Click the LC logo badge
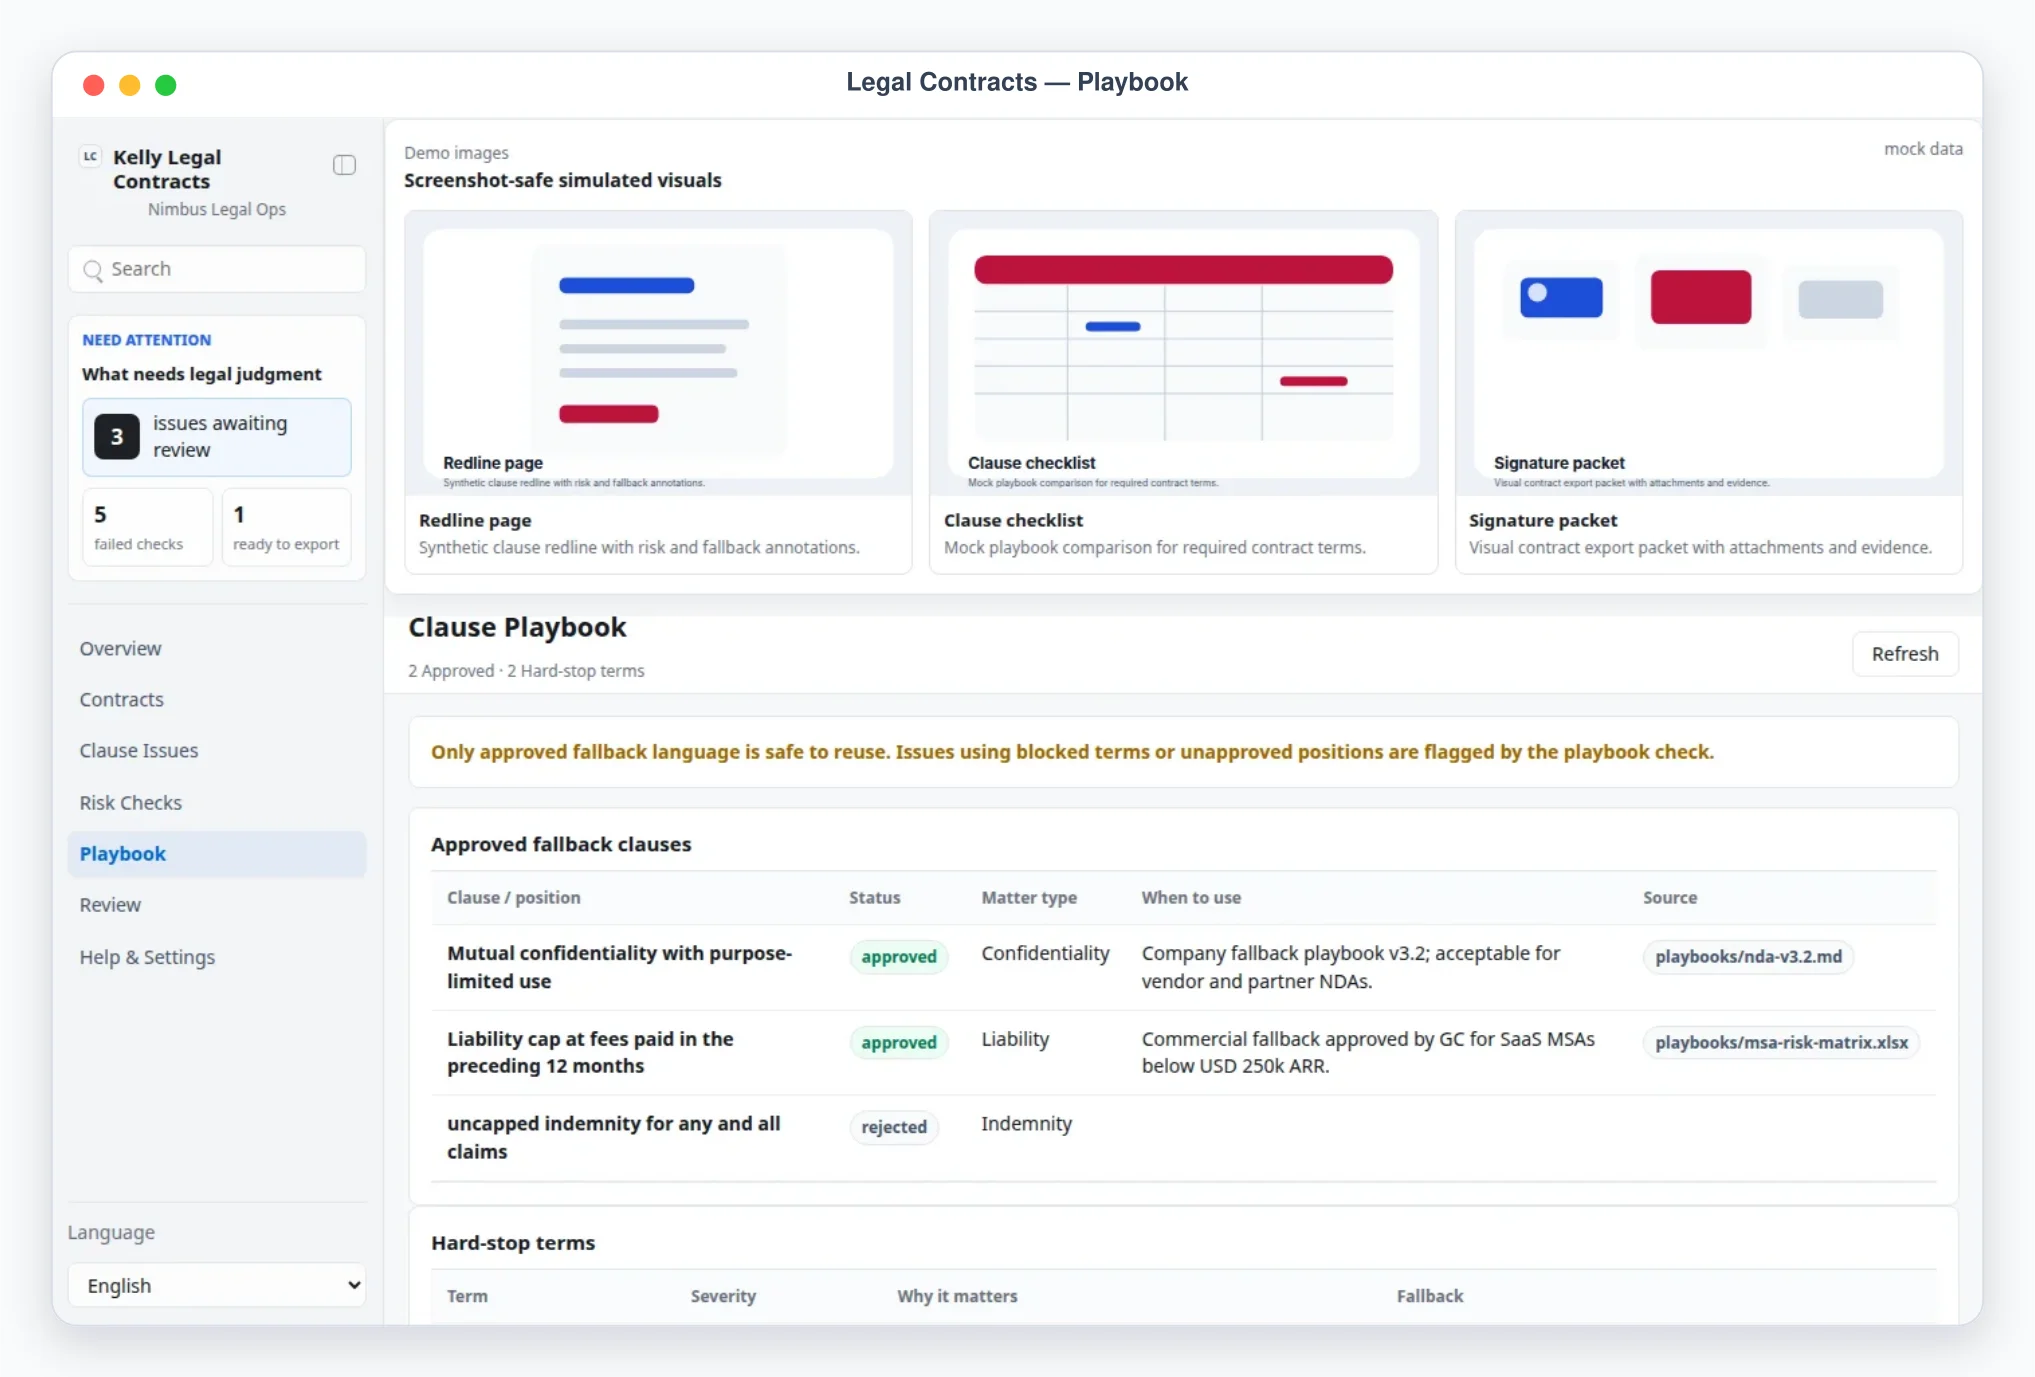 point(90,156)
